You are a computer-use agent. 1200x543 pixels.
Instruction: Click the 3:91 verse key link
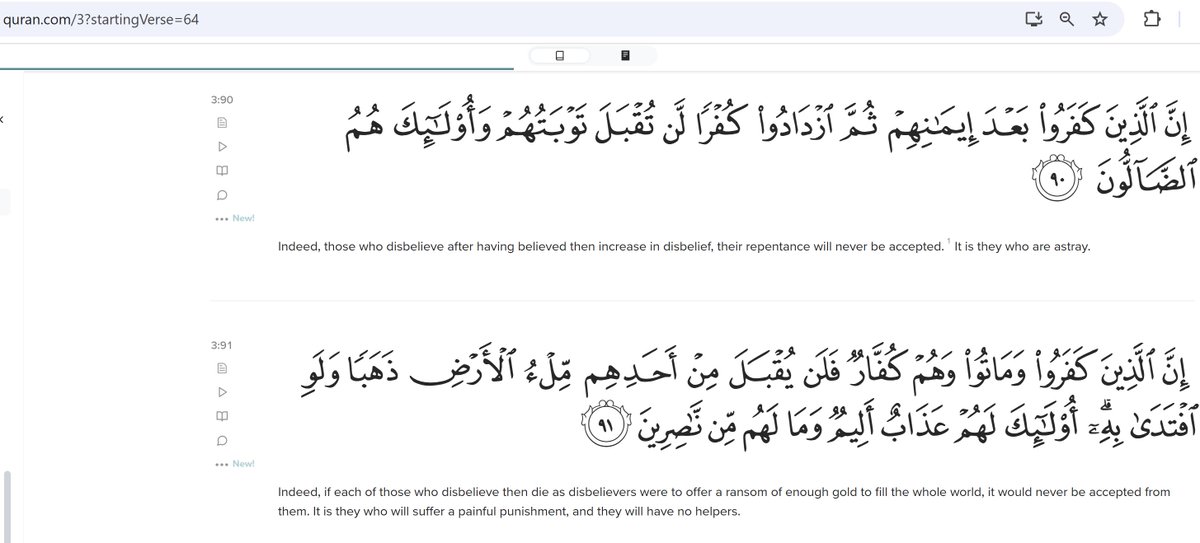coord(222,345)
